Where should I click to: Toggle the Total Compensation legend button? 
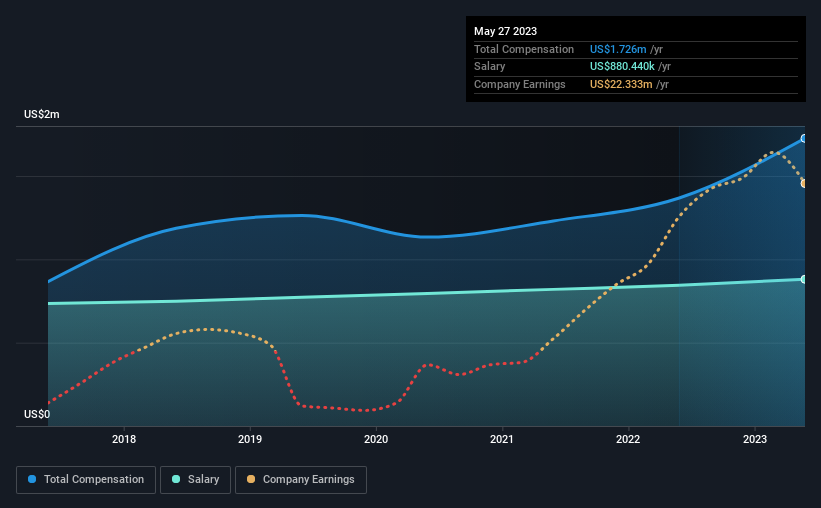point(86,480)
